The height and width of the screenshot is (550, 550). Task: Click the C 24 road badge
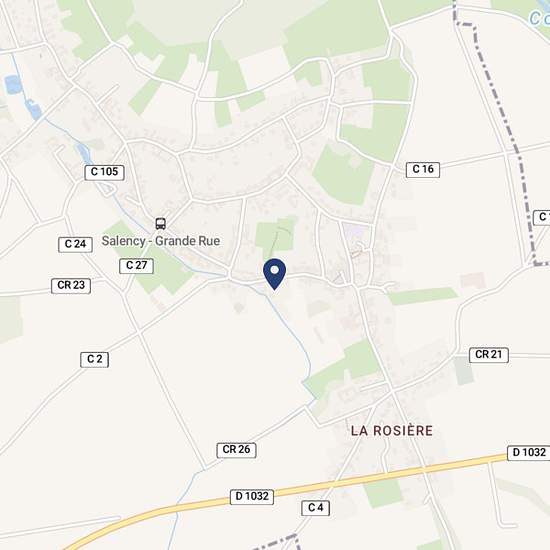tap(75, 244)
